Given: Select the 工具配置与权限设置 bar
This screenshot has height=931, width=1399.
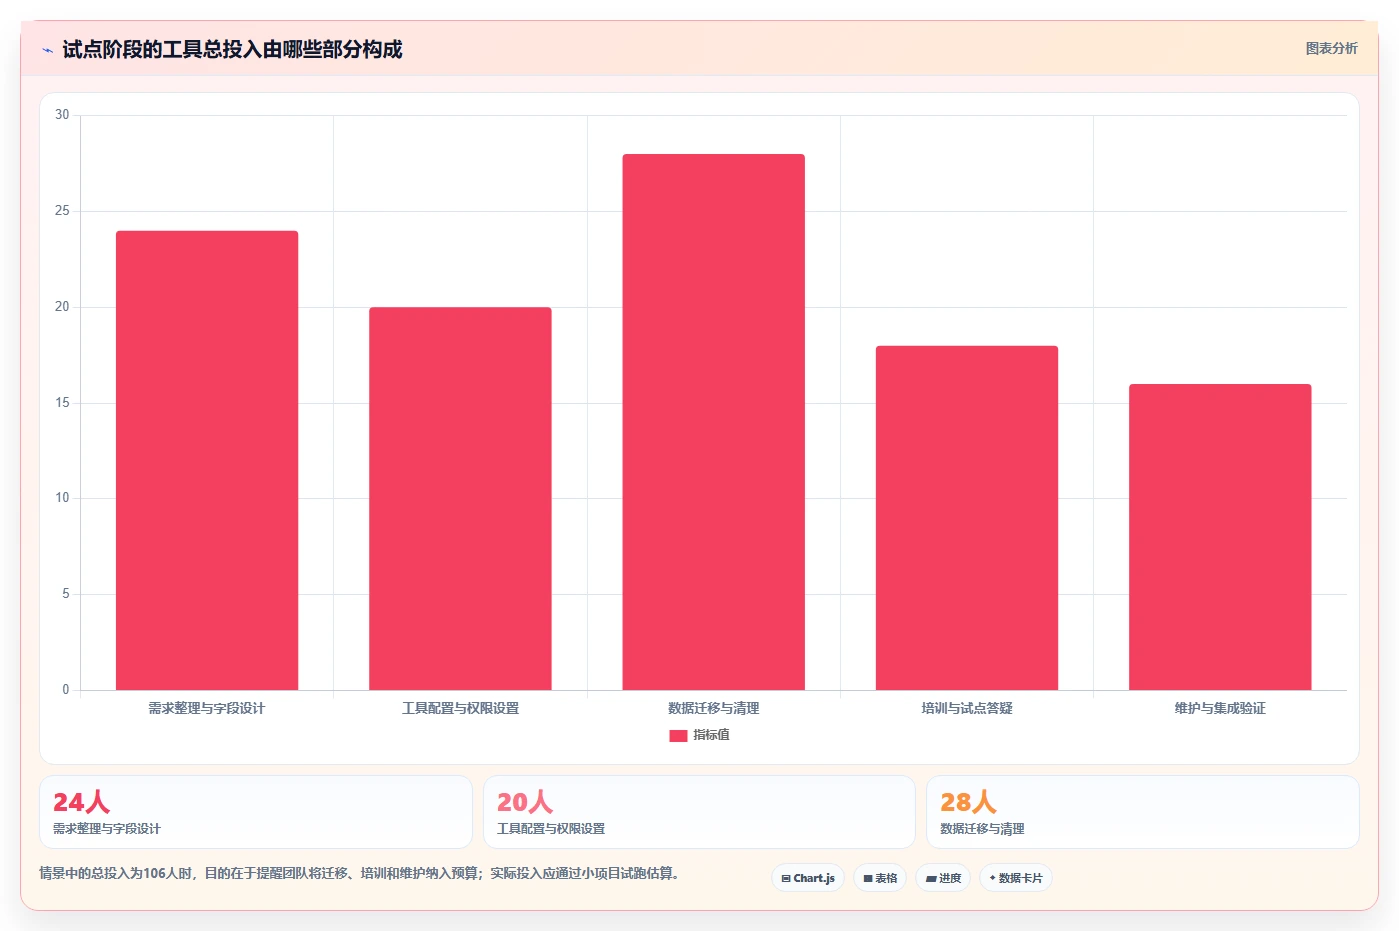Looking at the screenshot, I should tap(460, 498).
